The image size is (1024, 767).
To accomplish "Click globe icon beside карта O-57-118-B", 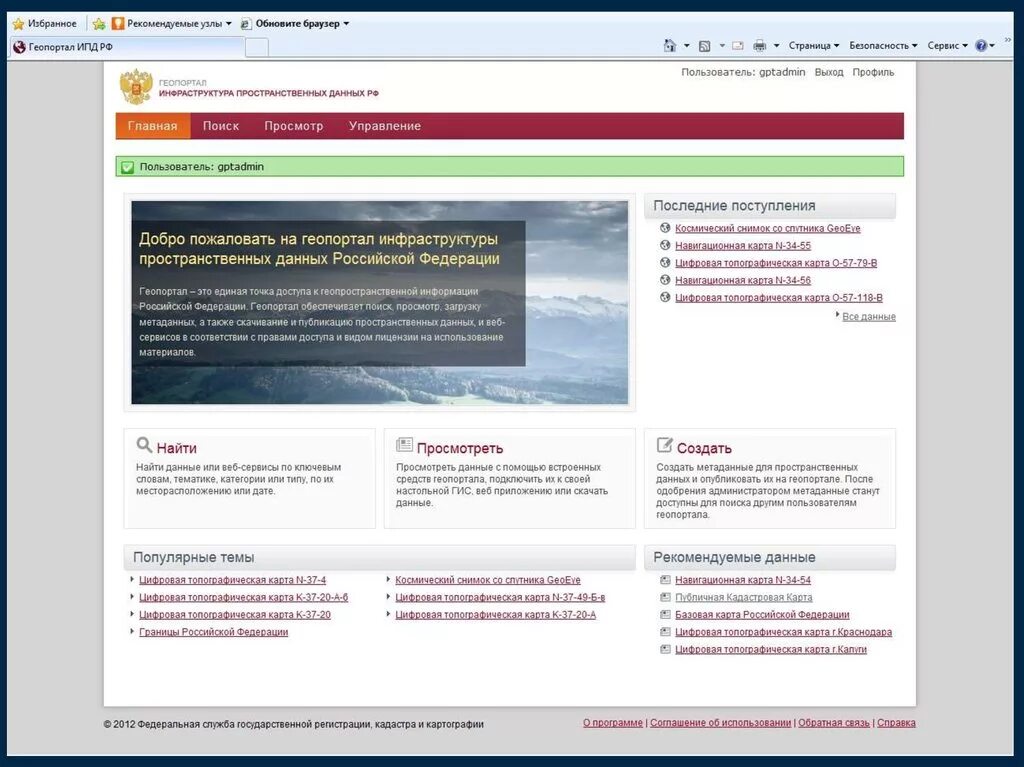I will pos(665,297).
